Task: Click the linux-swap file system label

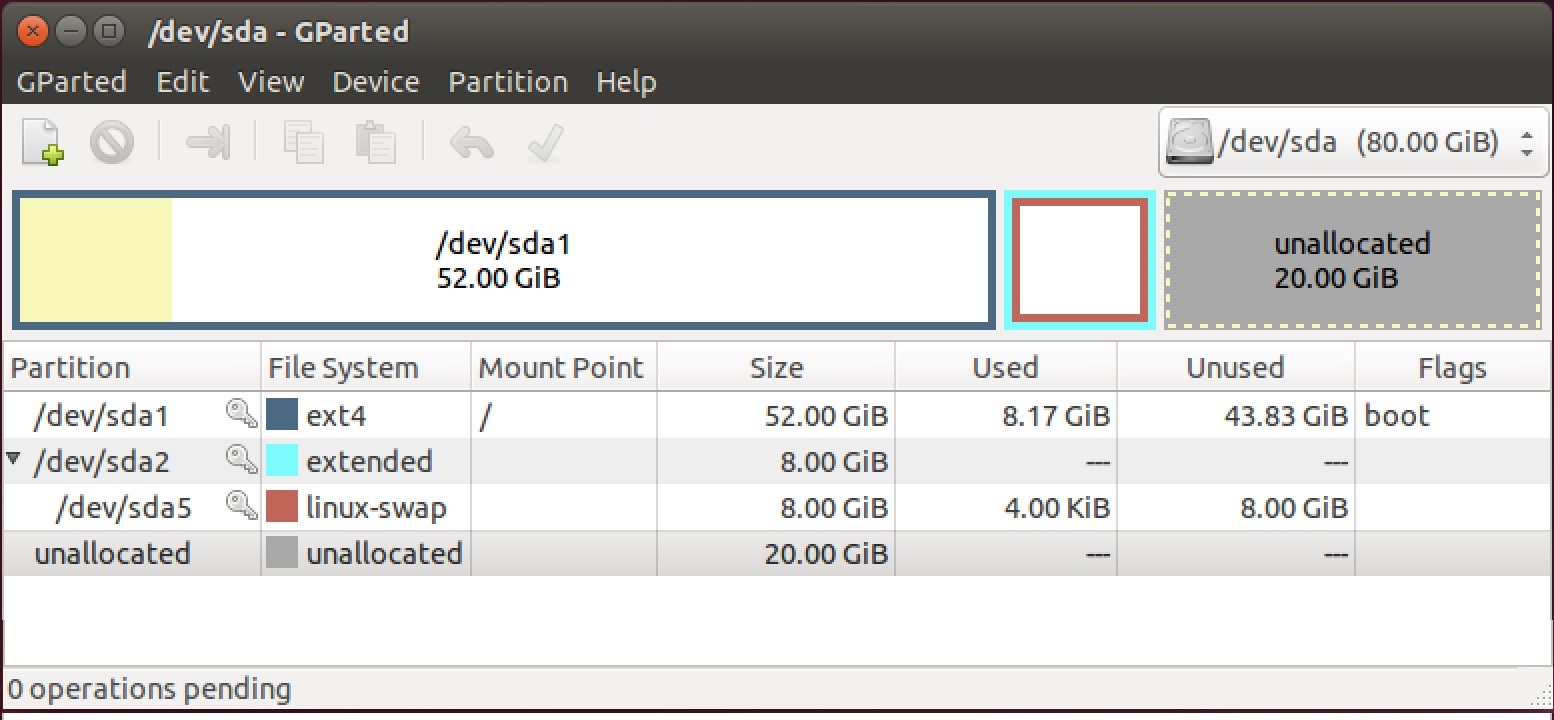Action: click(376, 508)
